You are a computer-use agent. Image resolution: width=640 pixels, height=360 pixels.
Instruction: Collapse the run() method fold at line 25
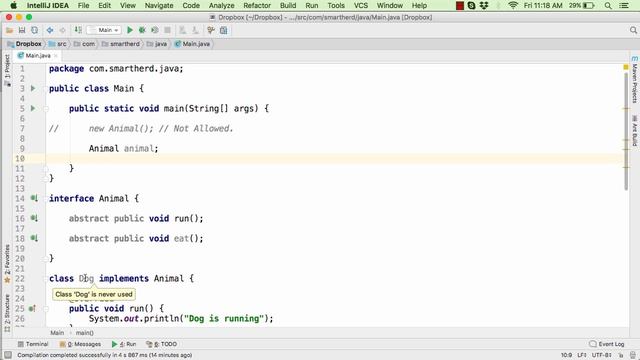(46, 309)
